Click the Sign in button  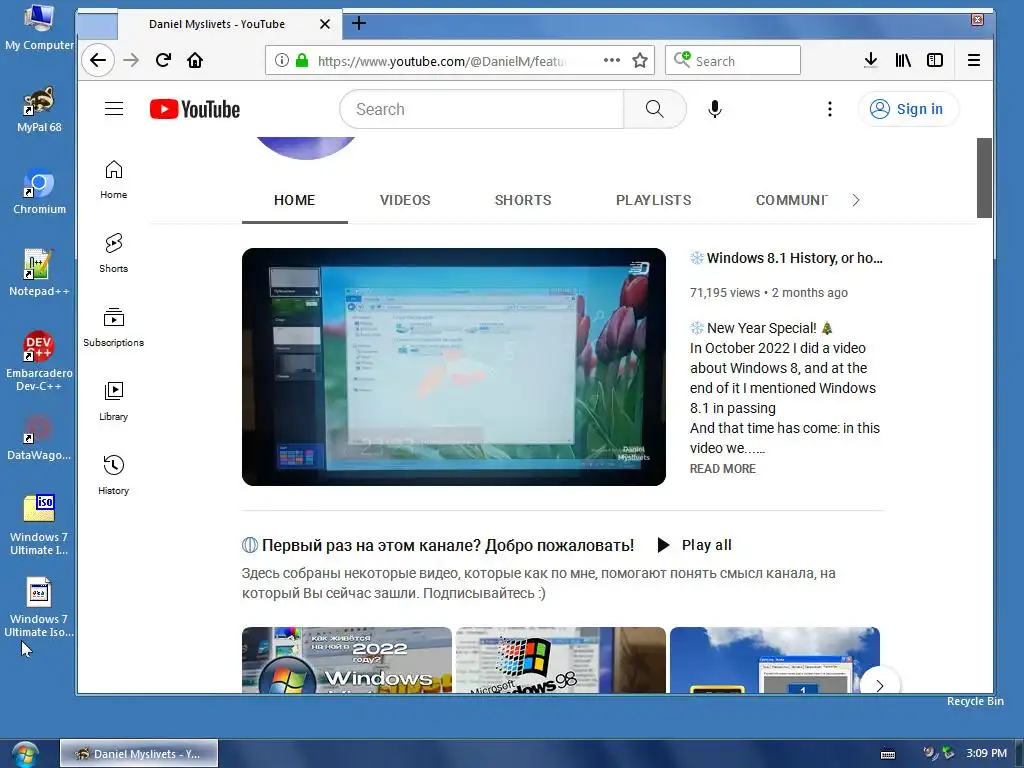(x=908, y=109)
